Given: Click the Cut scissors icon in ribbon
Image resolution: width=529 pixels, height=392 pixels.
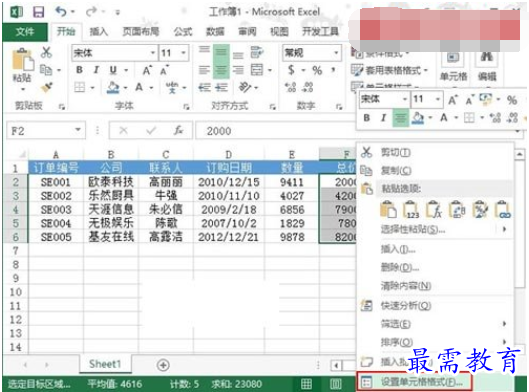Looking at the screenshot, I should [46, 53].
